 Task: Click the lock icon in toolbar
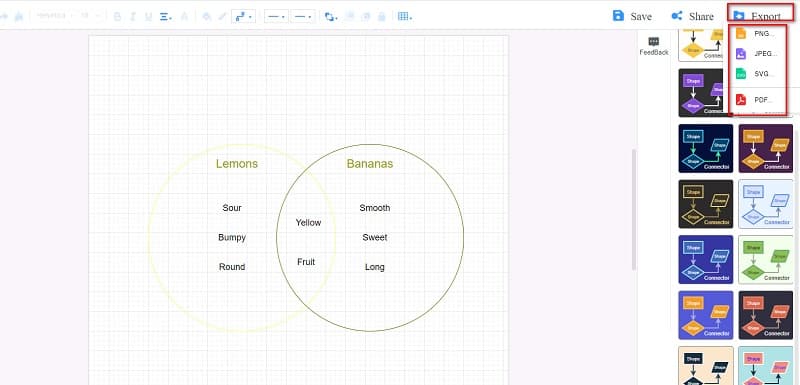(381, 16)
